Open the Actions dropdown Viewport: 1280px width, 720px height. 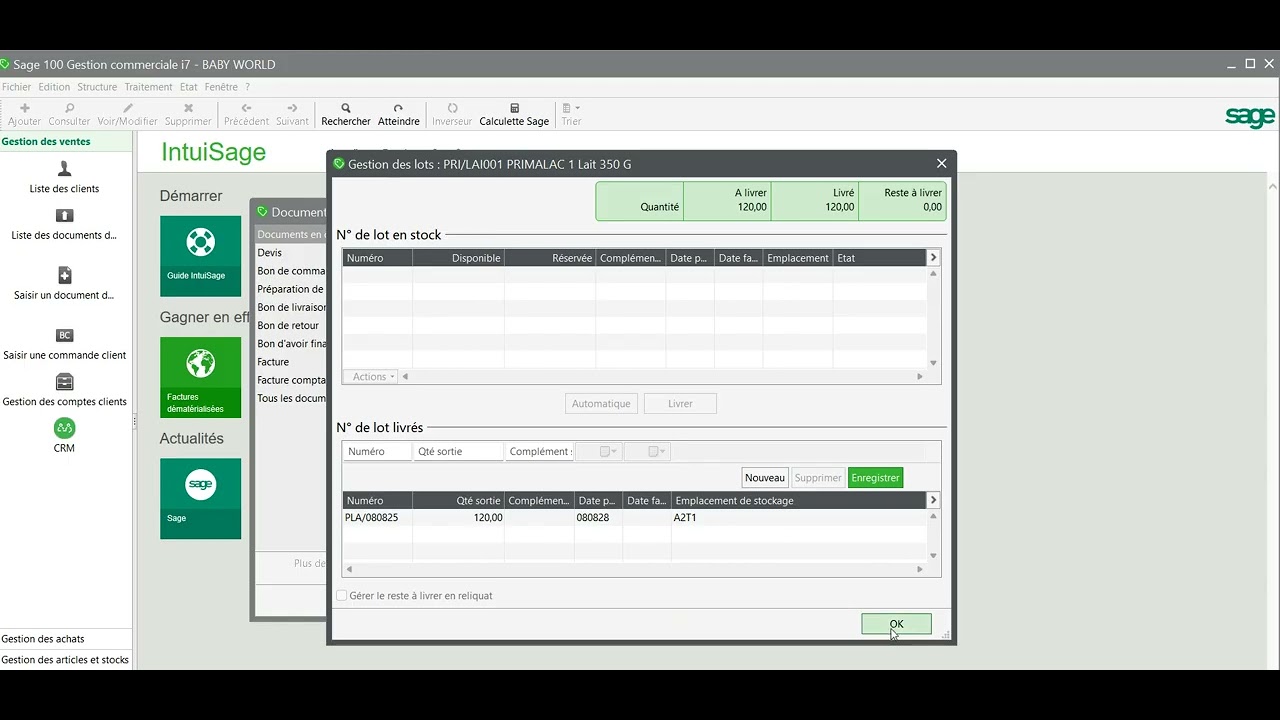point(373,377)
